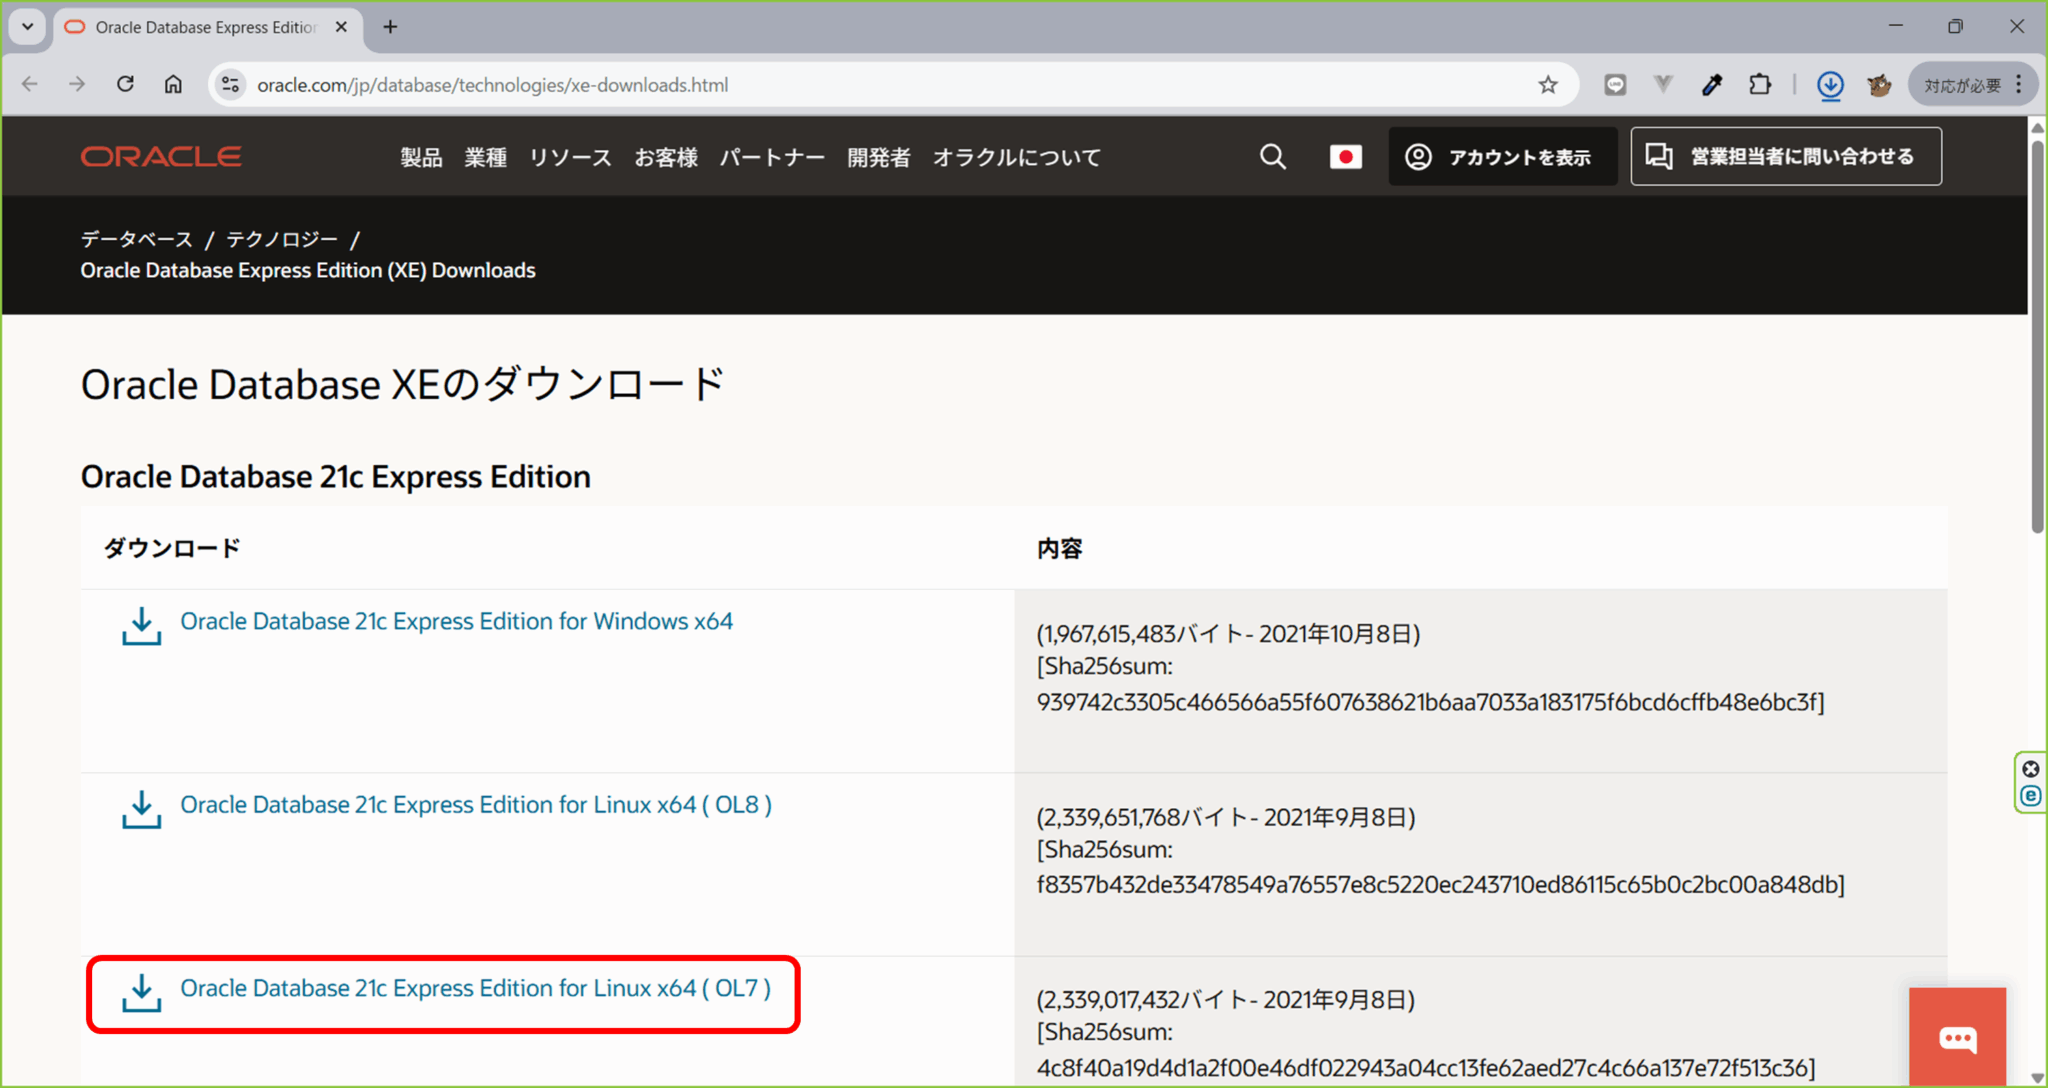The height and width of the screenshot is (1088, 2048).
Task: Click the Japan flag region icon
Action: [x=1346, y=157]
